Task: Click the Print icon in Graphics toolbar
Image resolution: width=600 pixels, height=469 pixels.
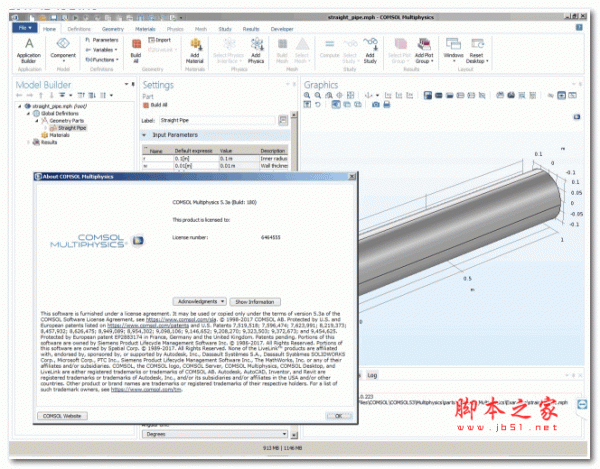Action: (387, 104)
